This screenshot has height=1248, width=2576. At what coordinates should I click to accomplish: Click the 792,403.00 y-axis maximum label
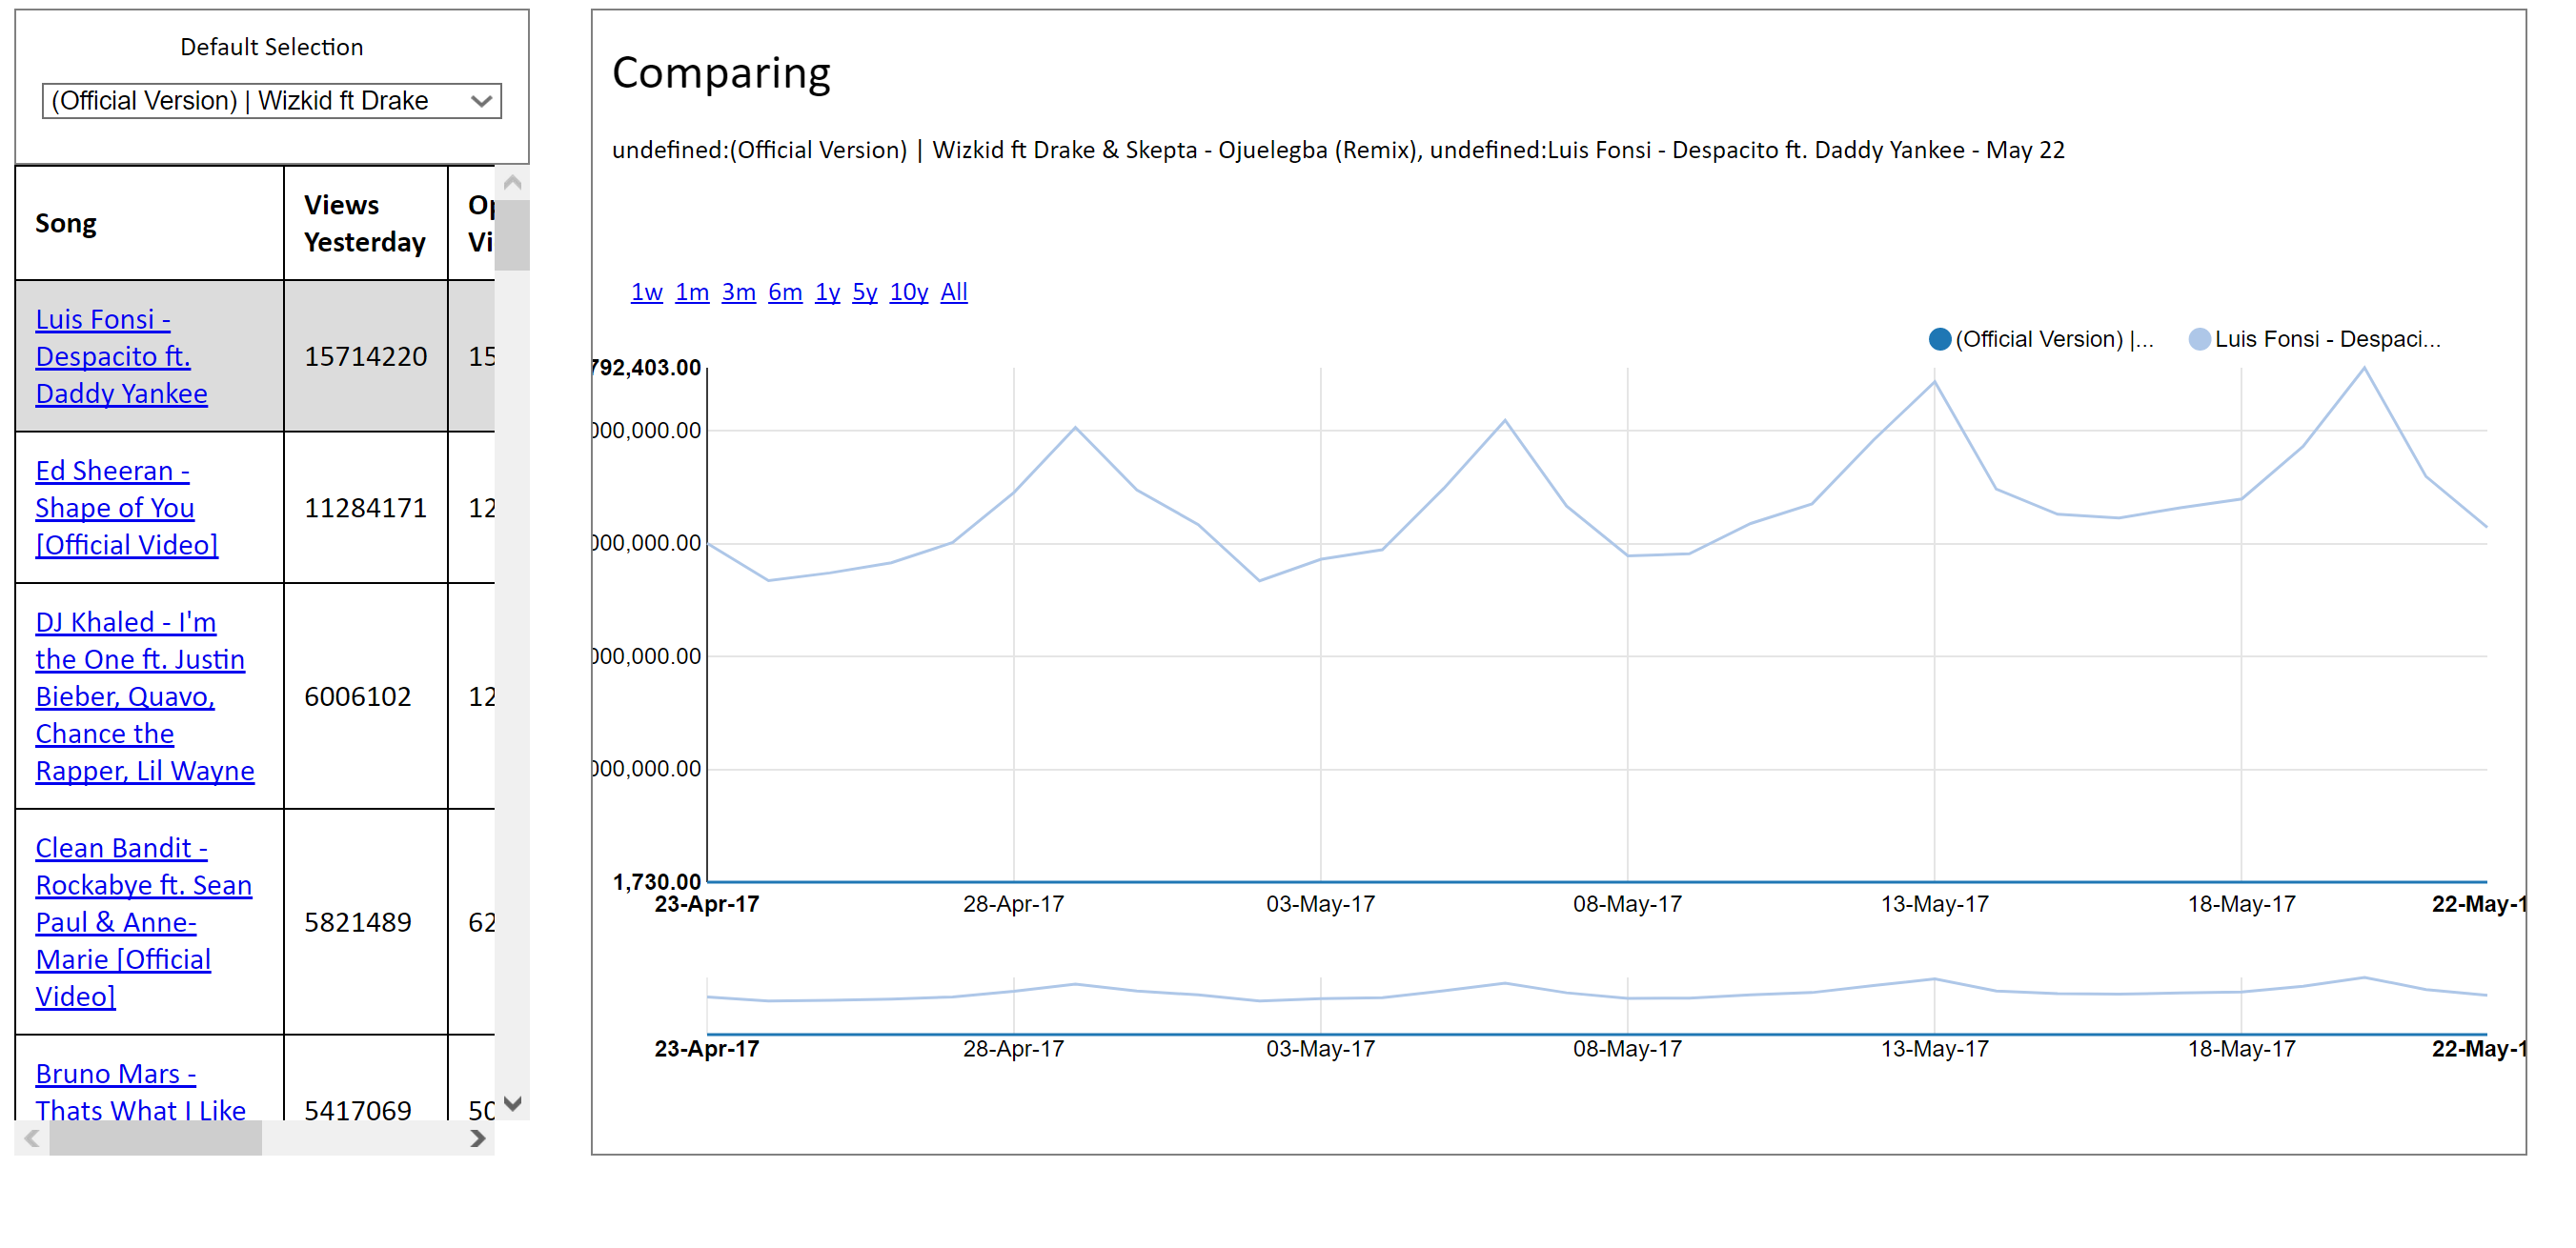pyautogui.click(x=647, y=368)
